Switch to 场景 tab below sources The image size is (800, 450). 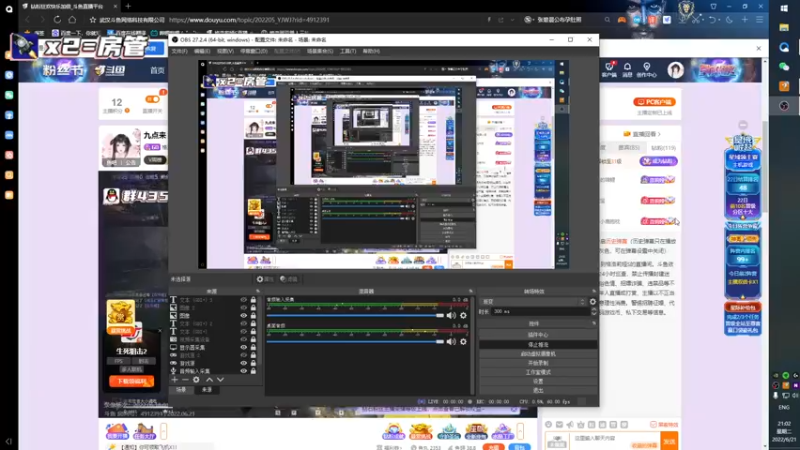point(182,390)
